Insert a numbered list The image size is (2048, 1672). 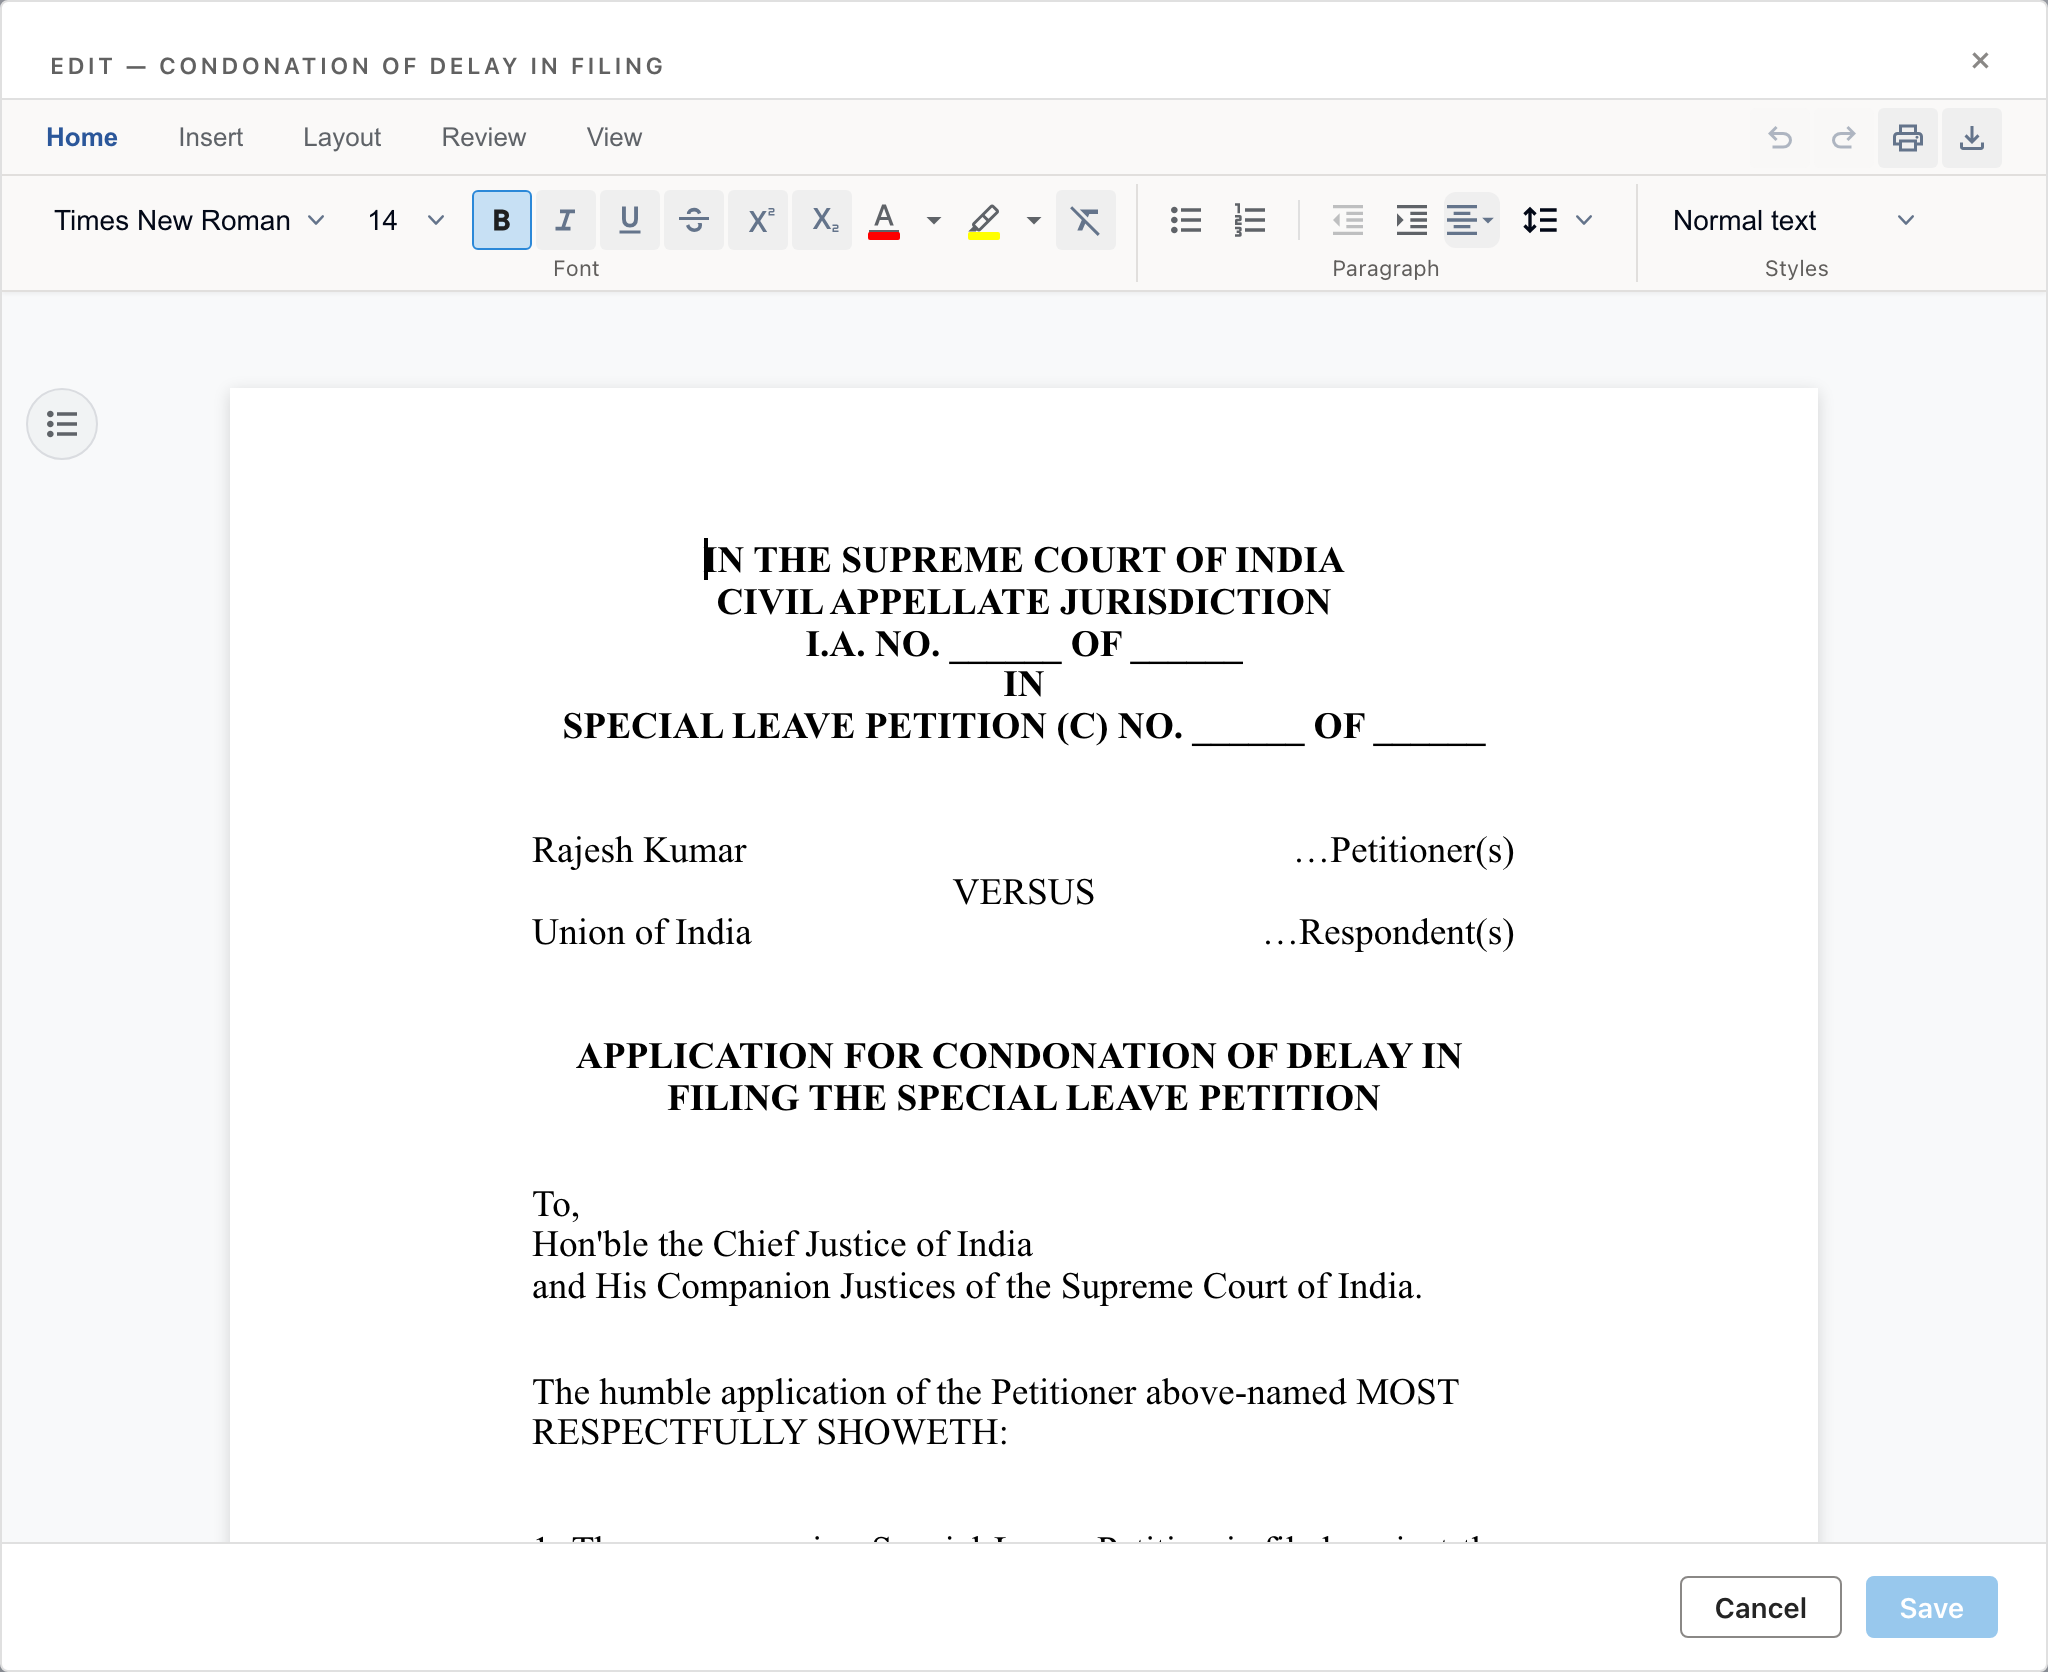[1250, 220]
